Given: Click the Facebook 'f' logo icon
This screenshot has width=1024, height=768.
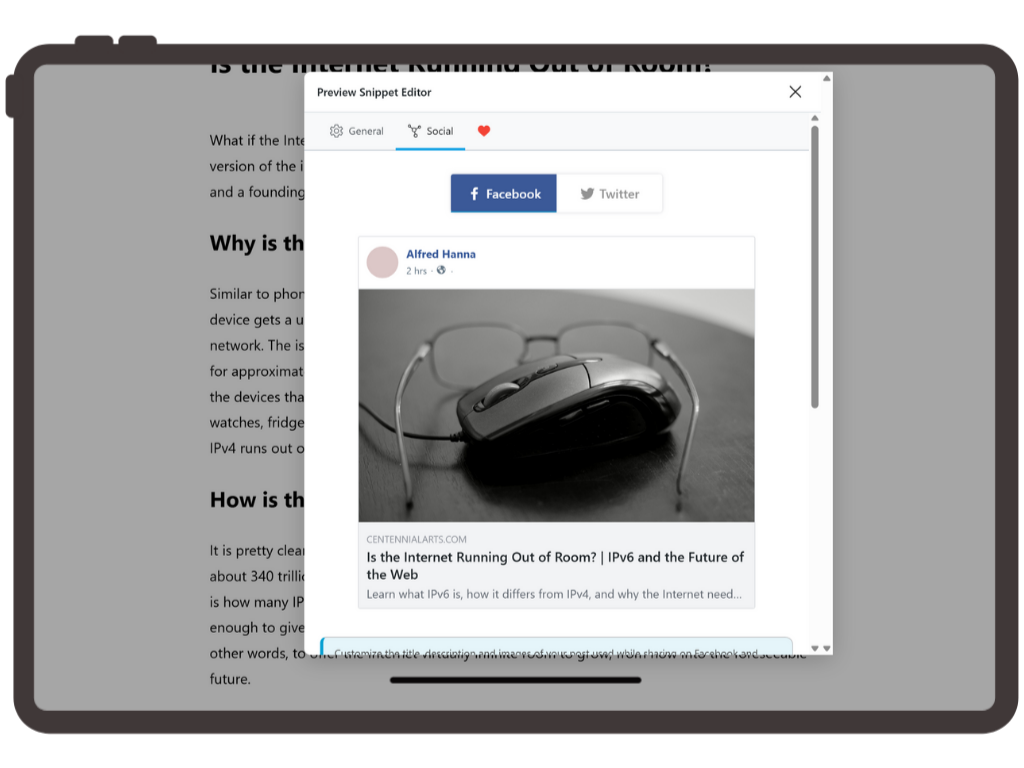Looking at the screenshot, I should tap(474, 194).
